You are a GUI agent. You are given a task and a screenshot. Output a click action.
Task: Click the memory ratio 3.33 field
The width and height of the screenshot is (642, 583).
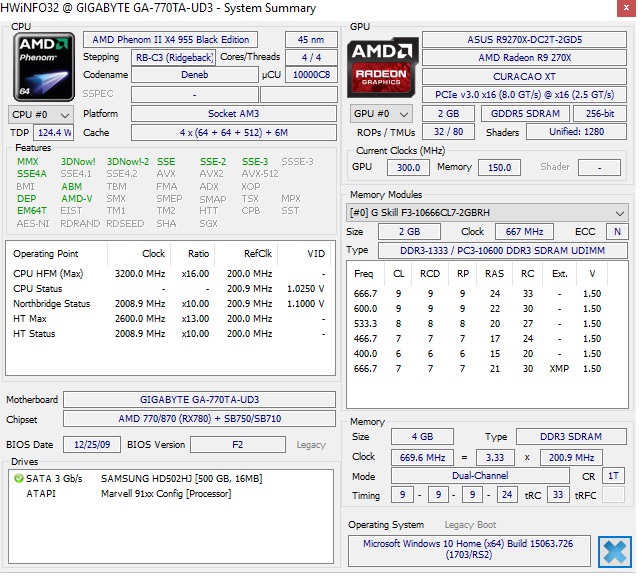[495, 457]
